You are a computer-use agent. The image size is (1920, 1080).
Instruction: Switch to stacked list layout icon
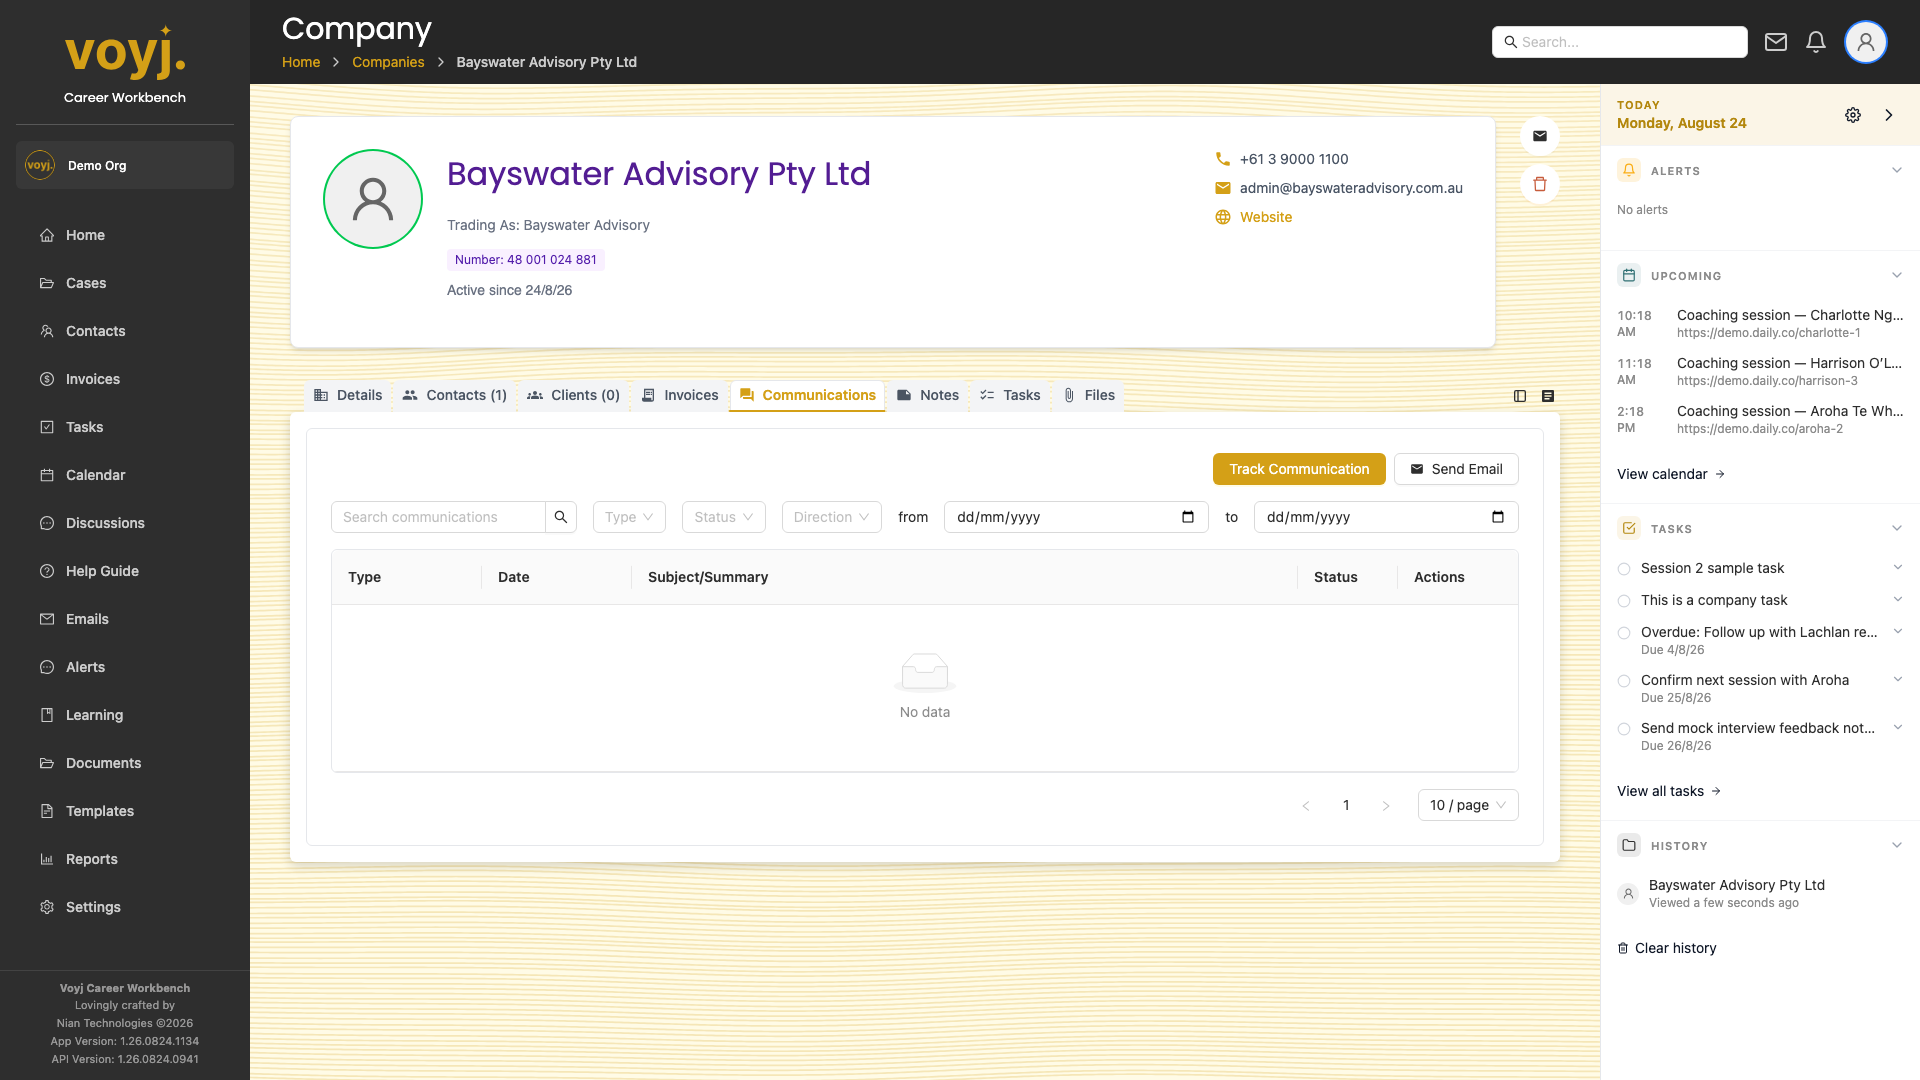[x=1548, y=396]
